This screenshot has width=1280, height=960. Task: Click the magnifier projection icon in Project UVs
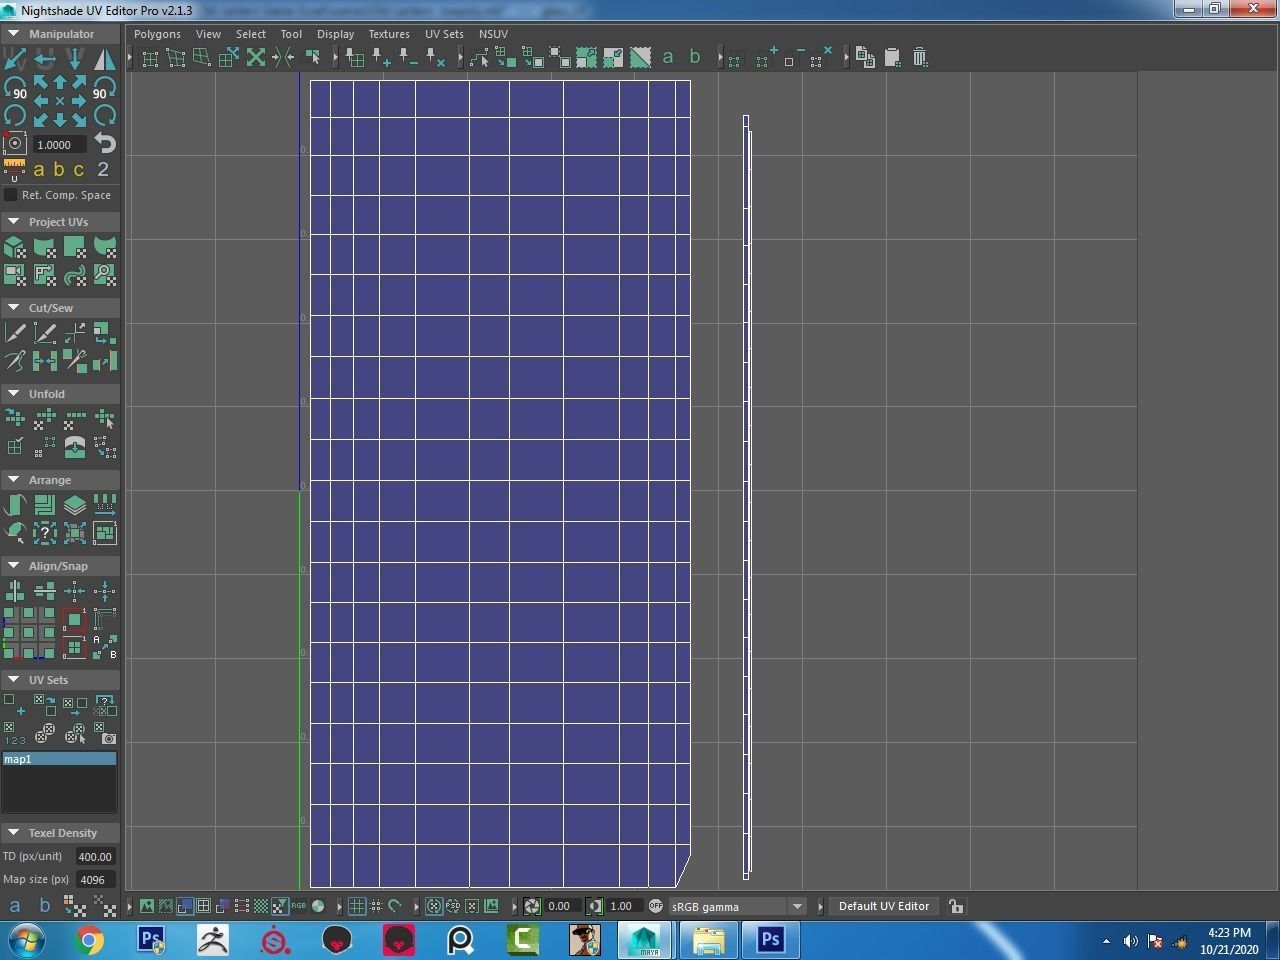click(105, 275)
